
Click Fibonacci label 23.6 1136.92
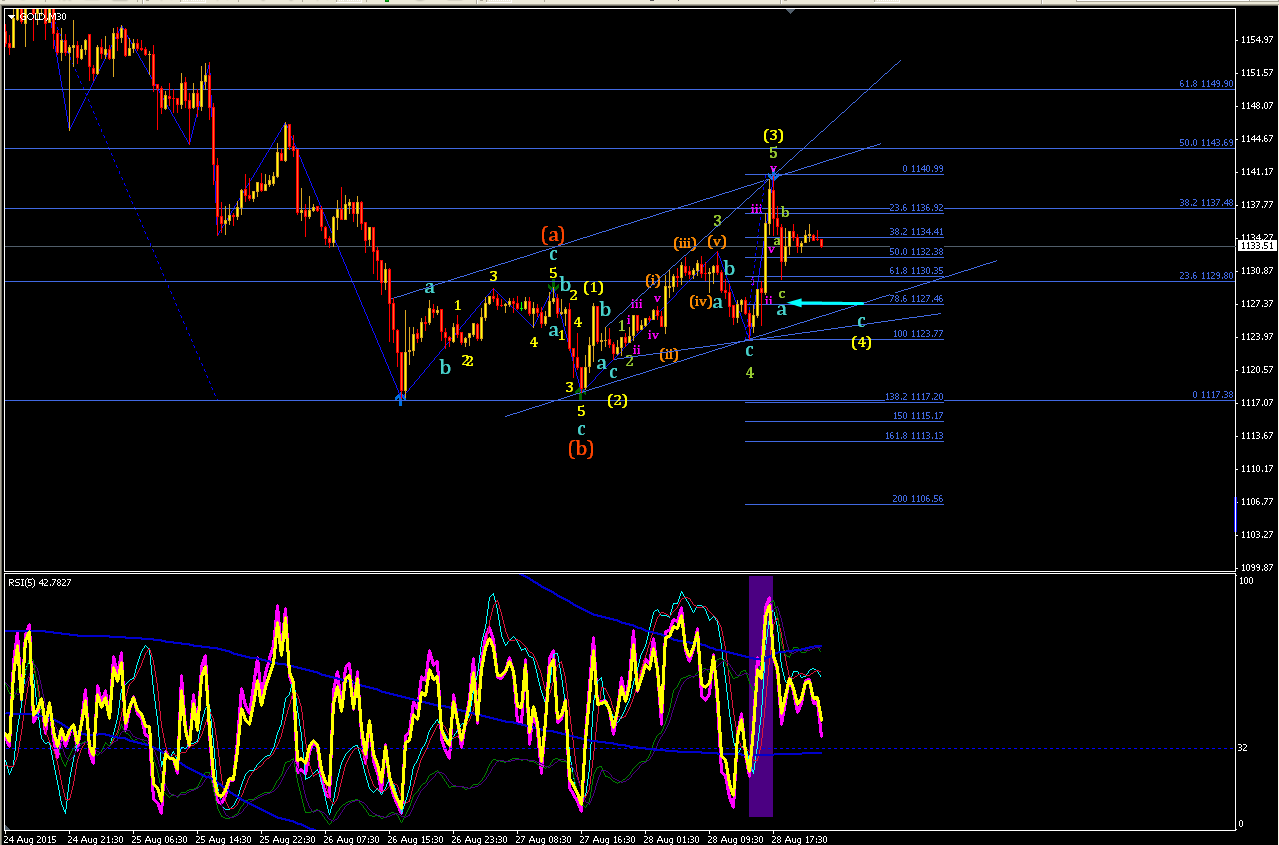pyautogui.click(x=916, y=208)
